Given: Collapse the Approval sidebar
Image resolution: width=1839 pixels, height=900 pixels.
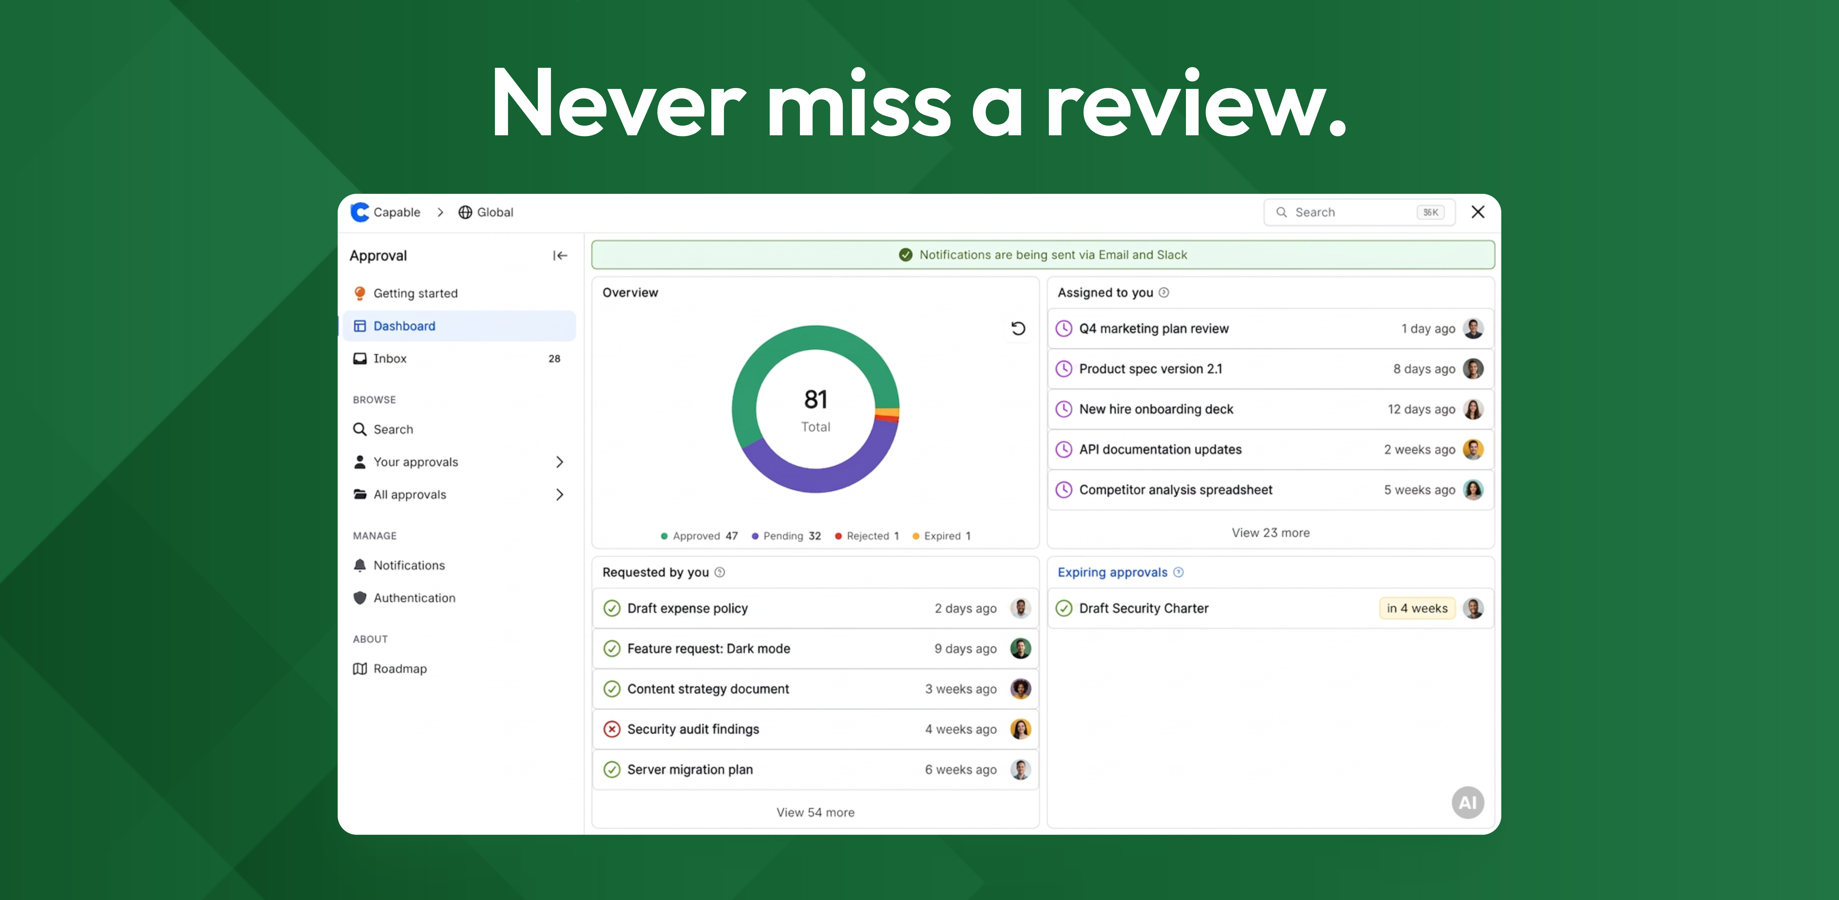Looking at the screenshot, I should click(560, 256).
